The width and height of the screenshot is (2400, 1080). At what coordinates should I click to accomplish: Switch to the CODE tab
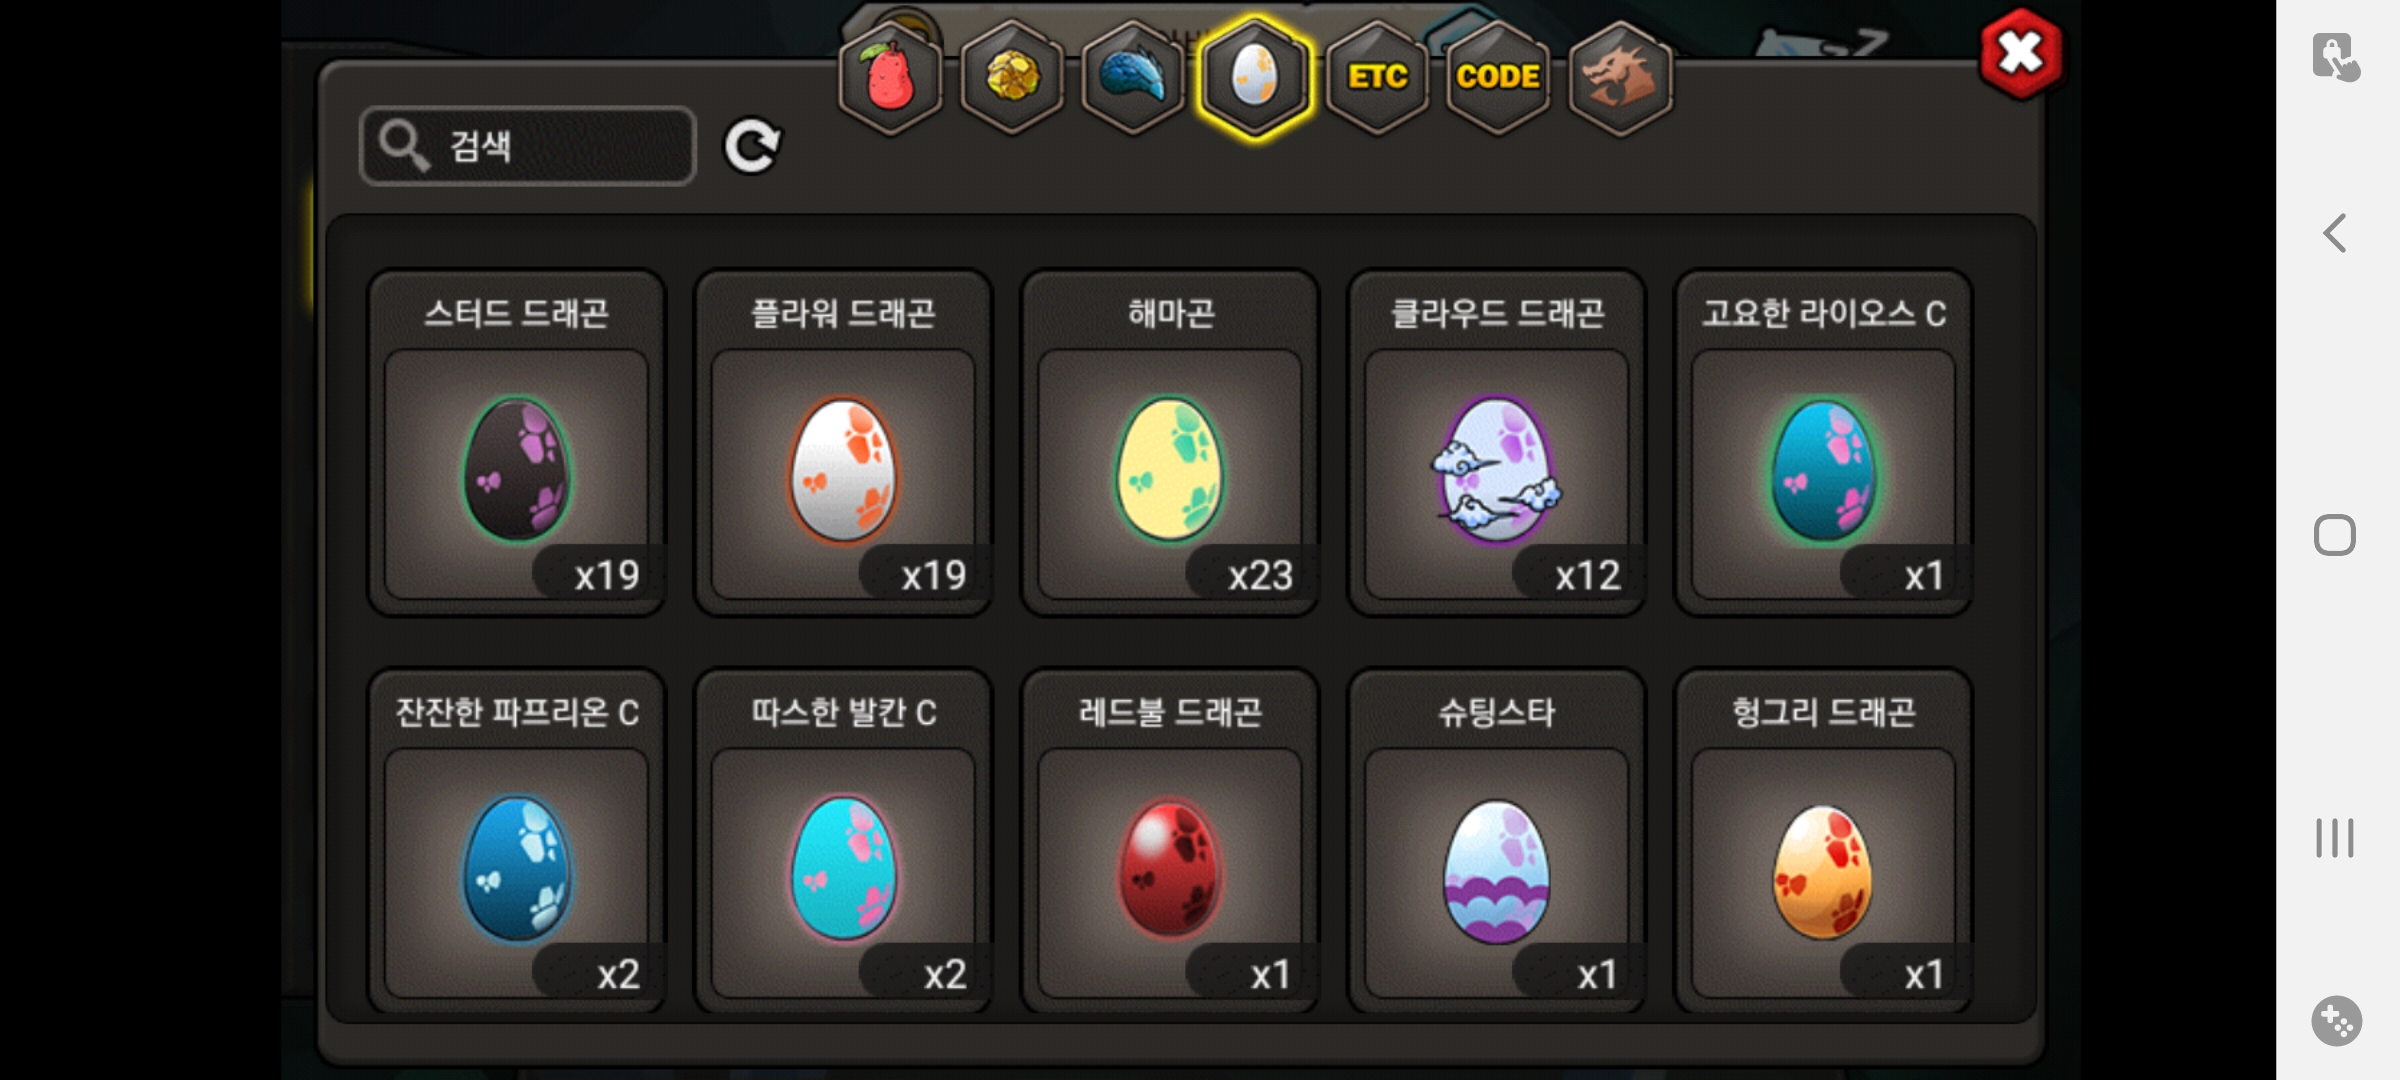tap(1498, 78)
